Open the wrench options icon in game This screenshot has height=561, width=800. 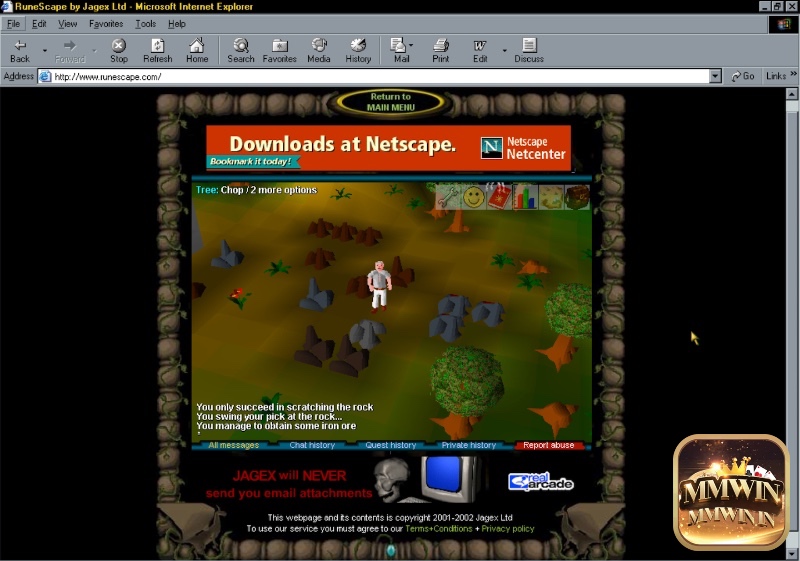(x=447, y=197)
